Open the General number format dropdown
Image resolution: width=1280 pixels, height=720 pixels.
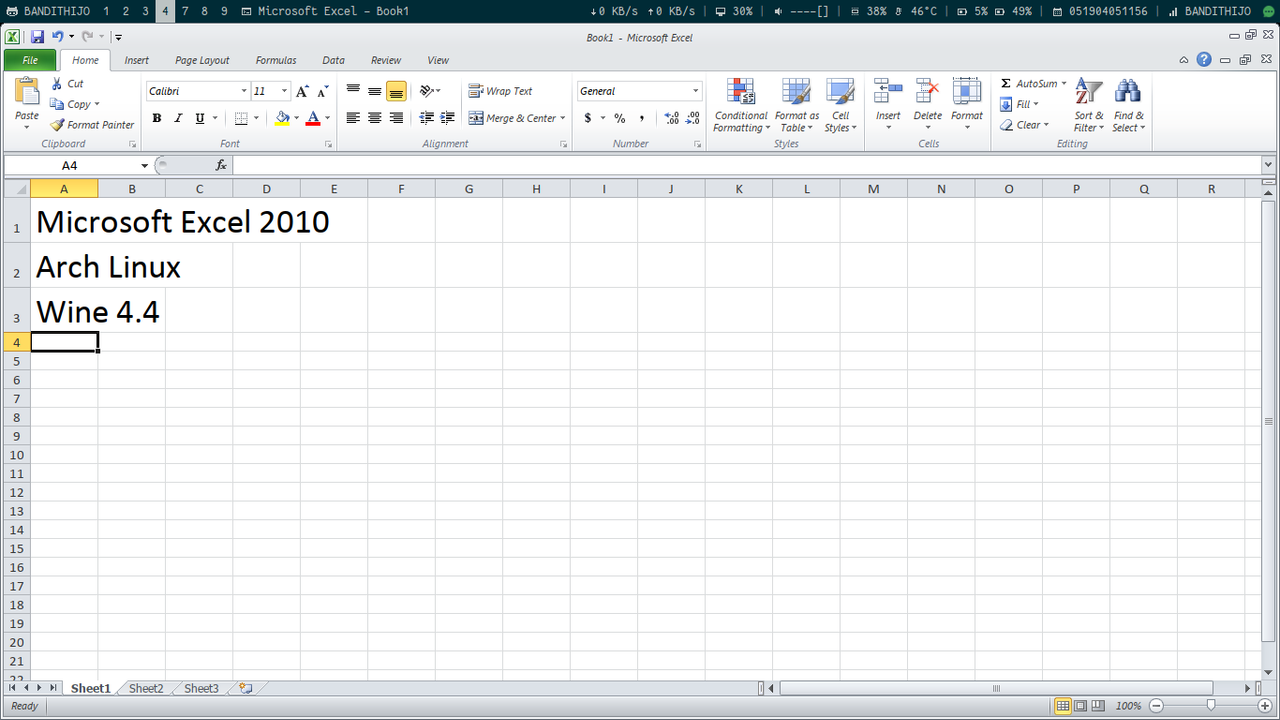pos(696,91)
